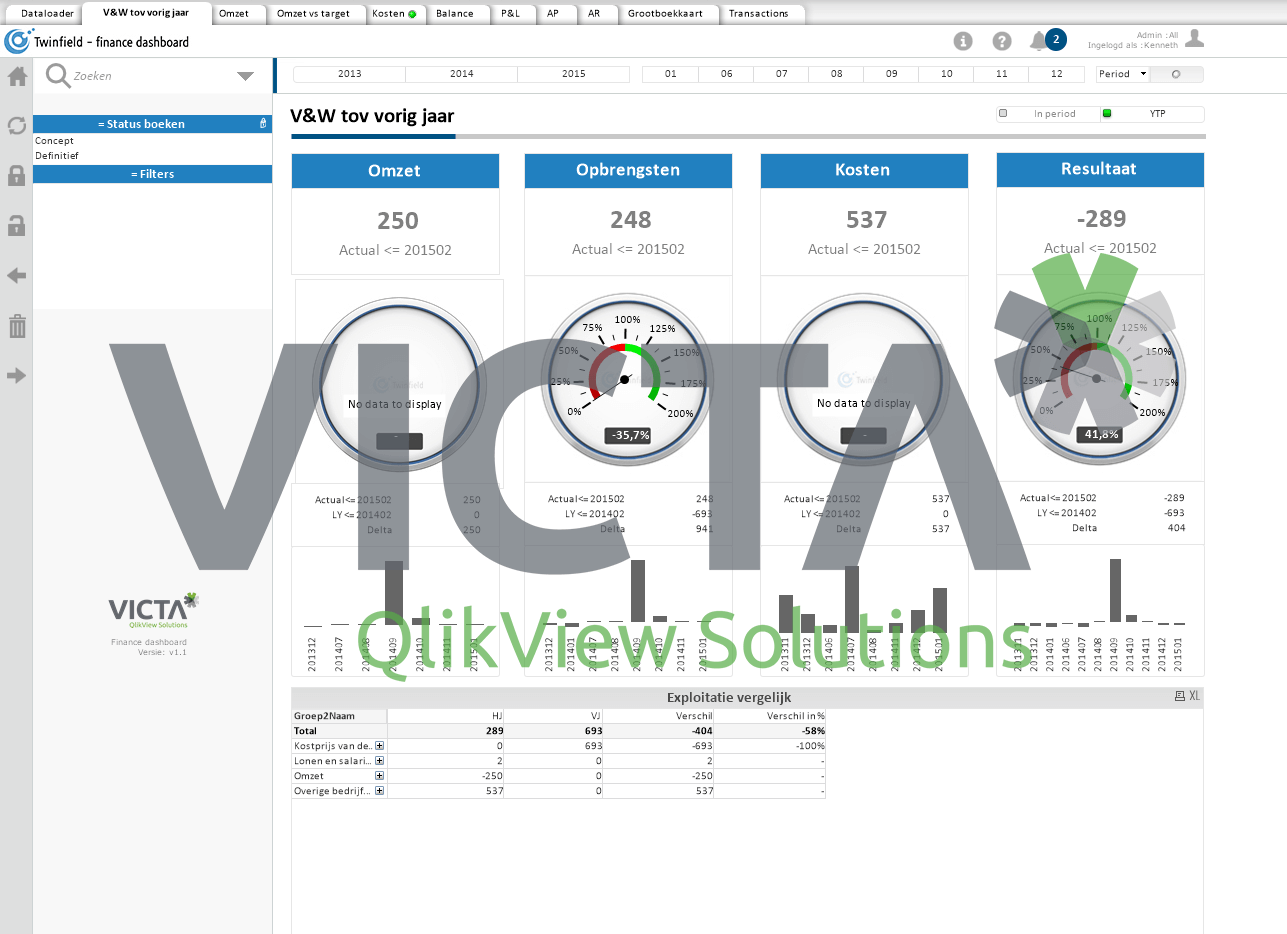
Task: Lock selections with the closed padlock icon
Action: [x=16, y=176]
